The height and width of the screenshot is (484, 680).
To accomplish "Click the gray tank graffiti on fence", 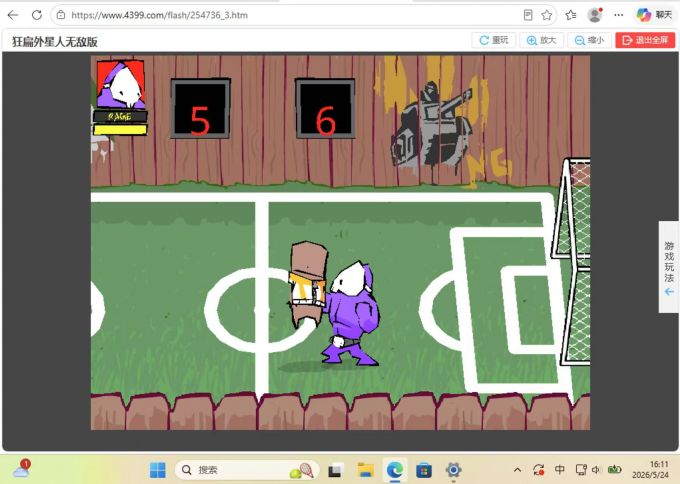I will pos(431,130).
